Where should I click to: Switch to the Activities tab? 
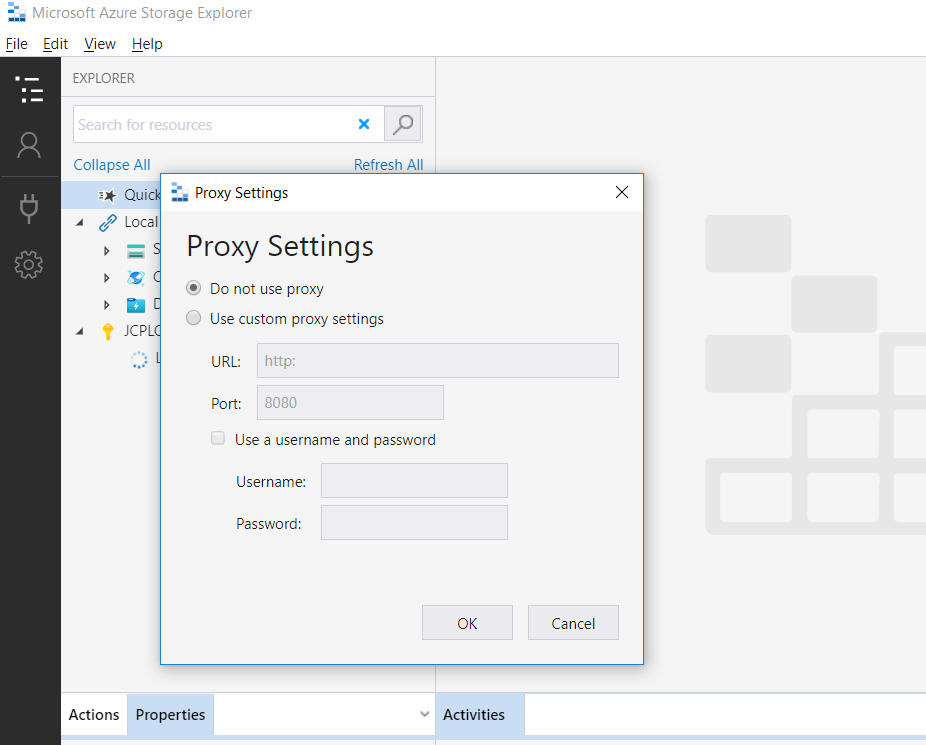[x=478, y=714]
